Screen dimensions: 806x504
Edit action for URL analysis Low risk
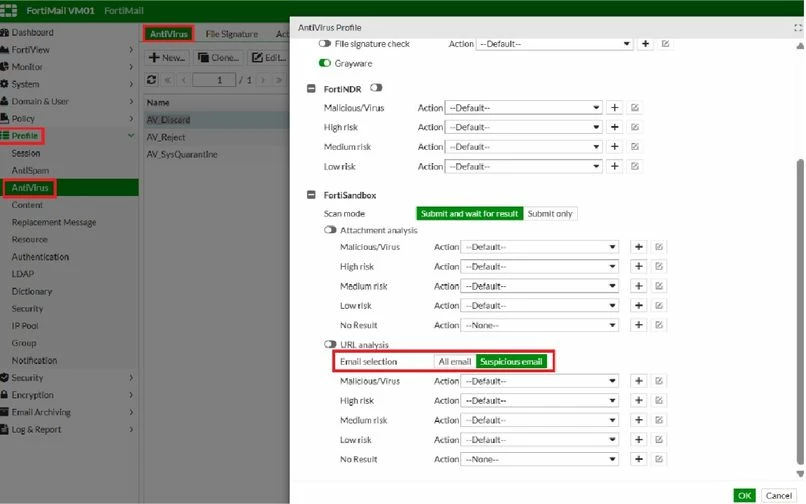pos(658,440)
